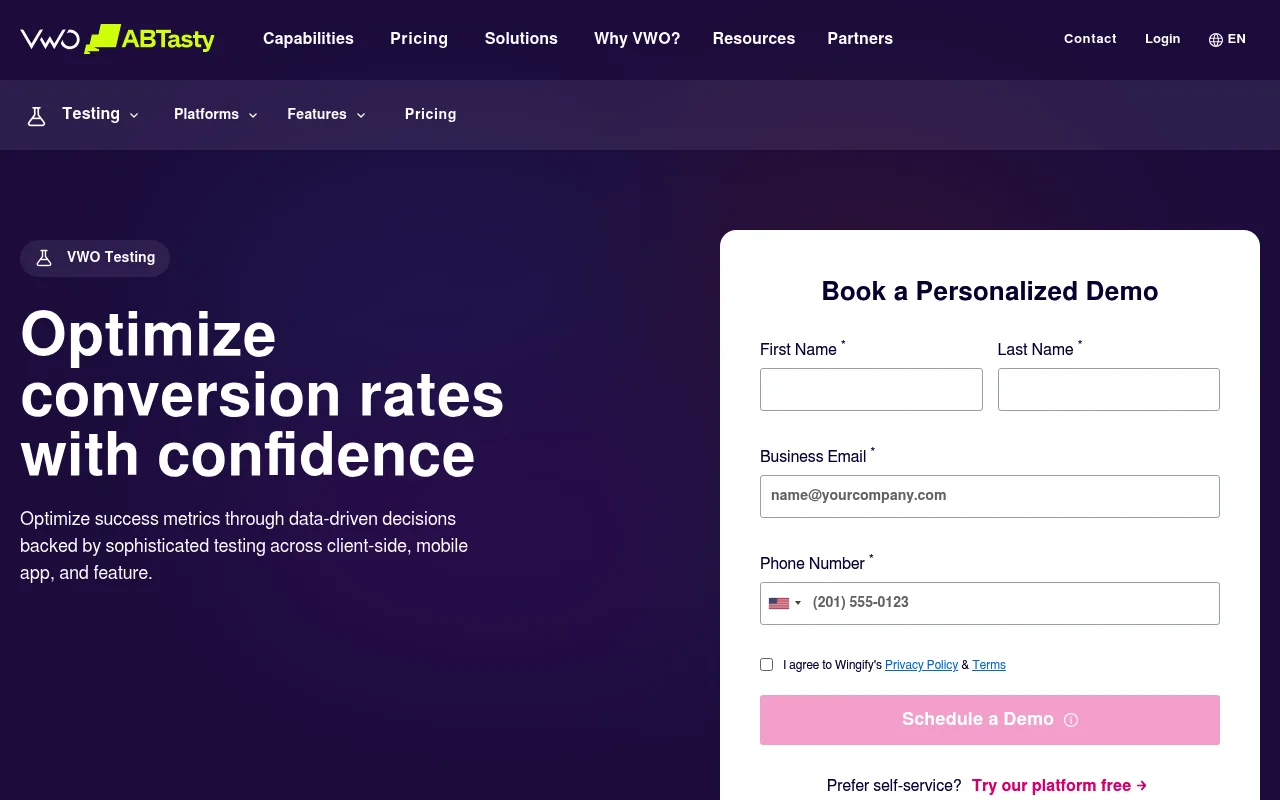Expand the Features dropdown

pyautogui.click(x=327, y=114)
